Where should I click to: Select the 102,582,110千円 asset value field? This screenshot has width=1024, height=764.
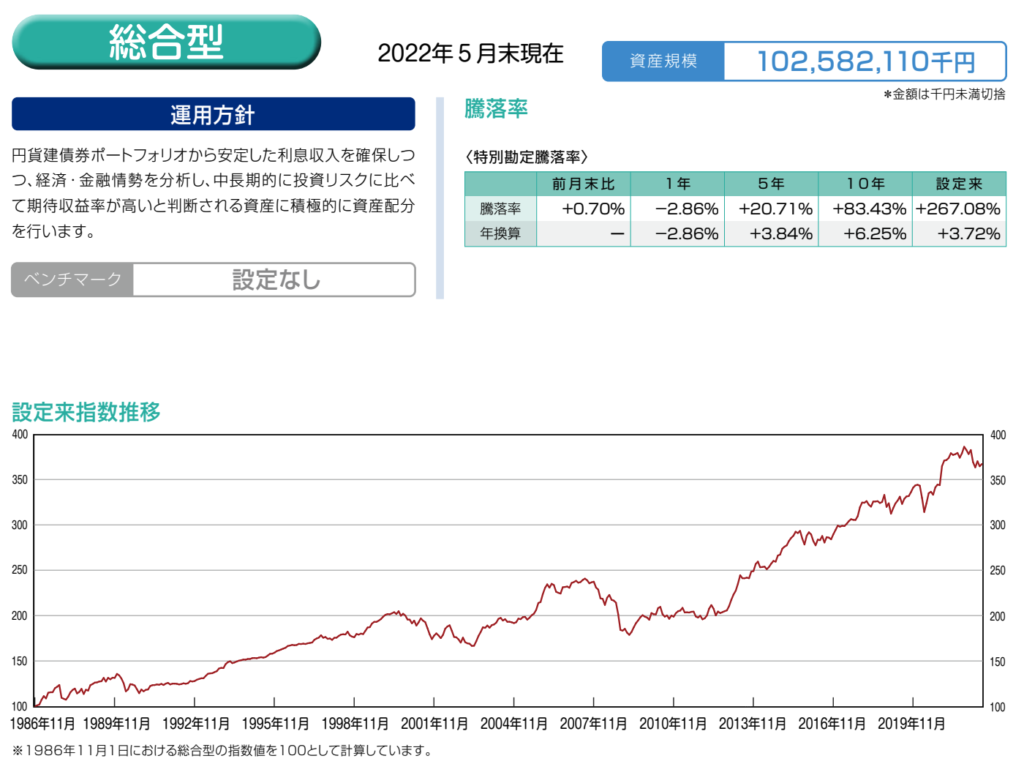864,62
